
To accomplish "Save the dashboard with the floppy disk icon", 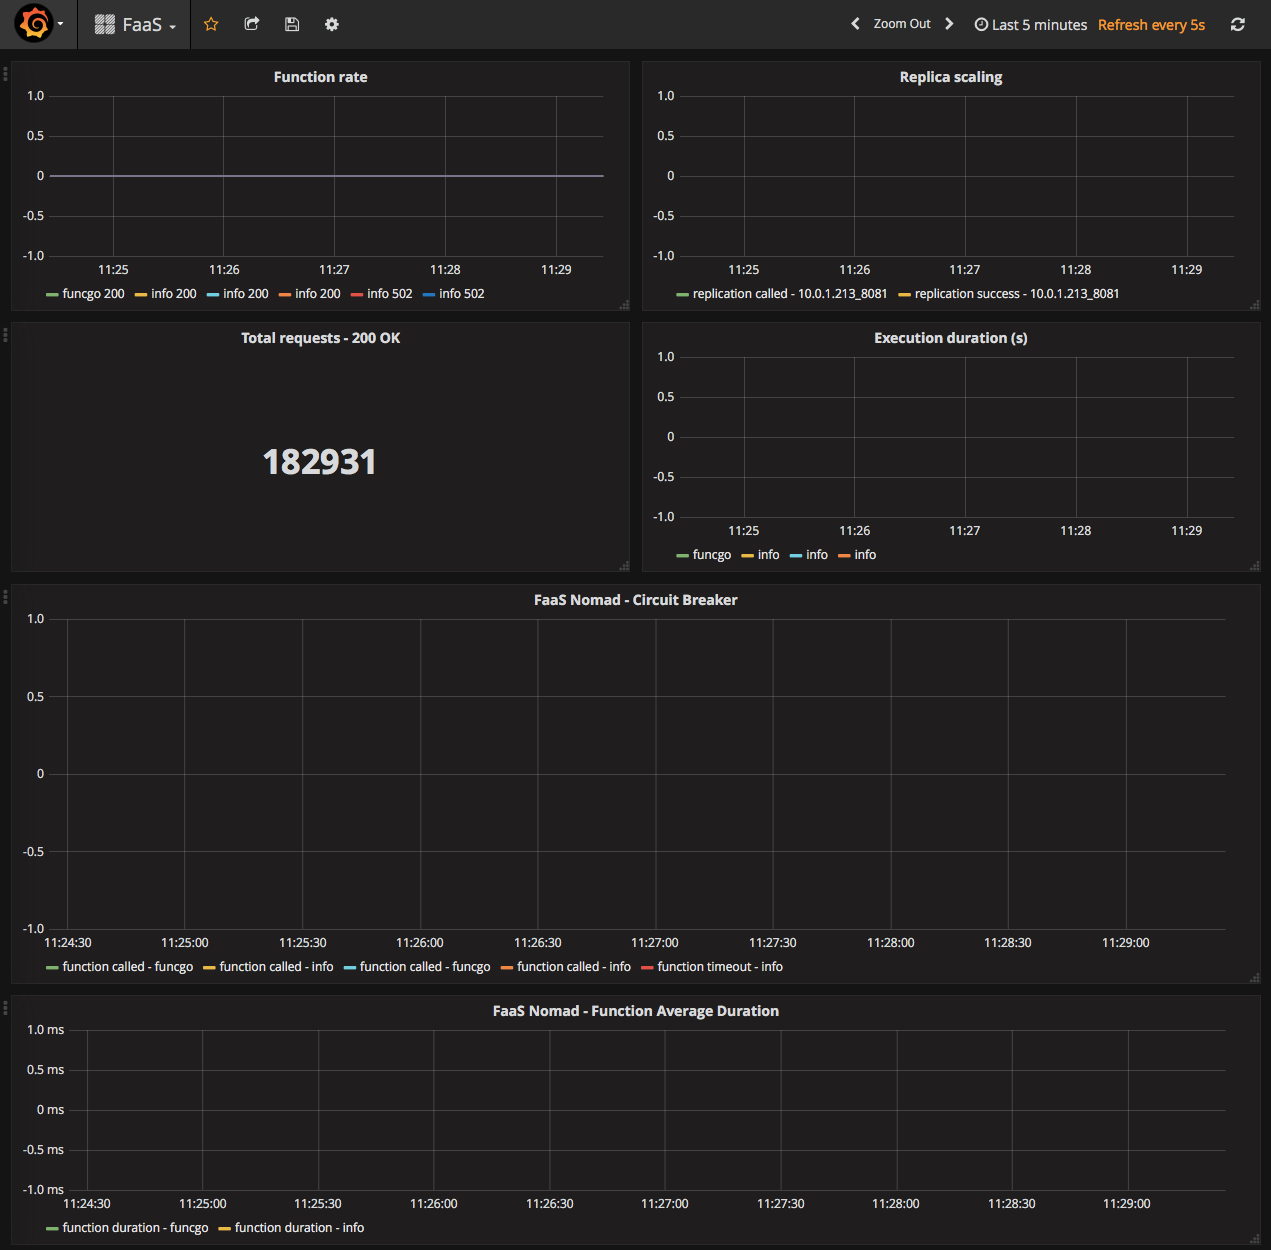I will click(292, 24).
